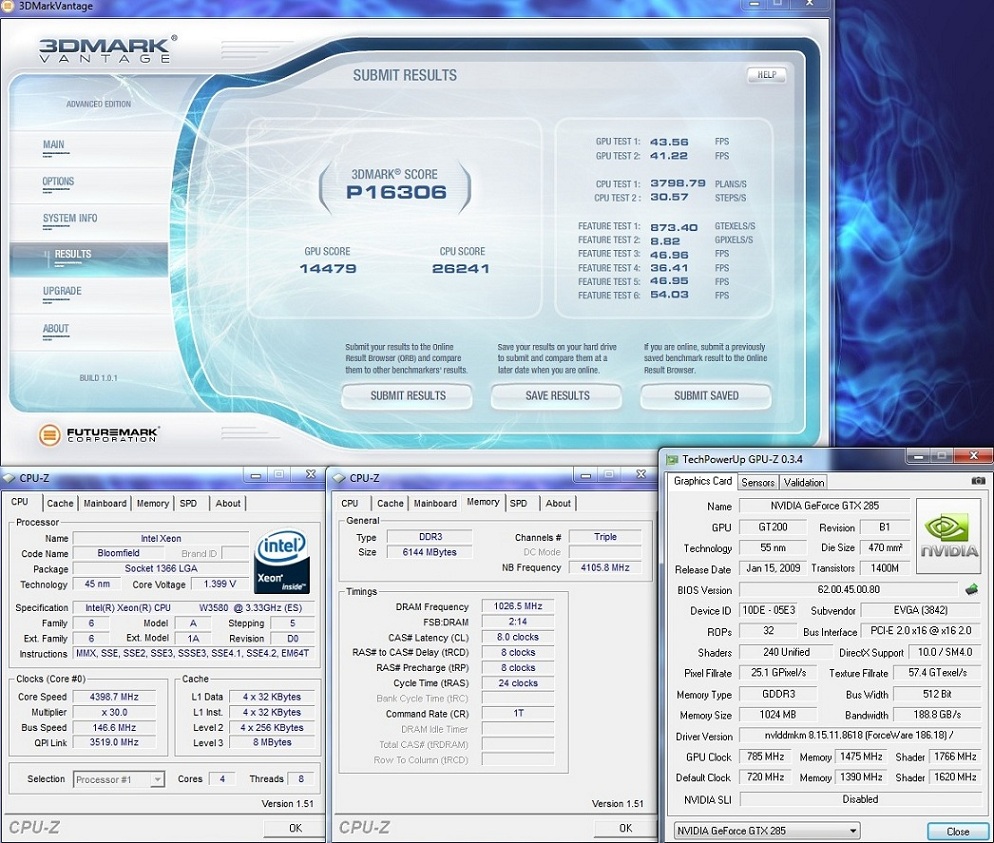Click the SUBMIT RESULTS button
Image resolution: width=994 pixels, height=843 pixels.
click(x=408, y=396)
